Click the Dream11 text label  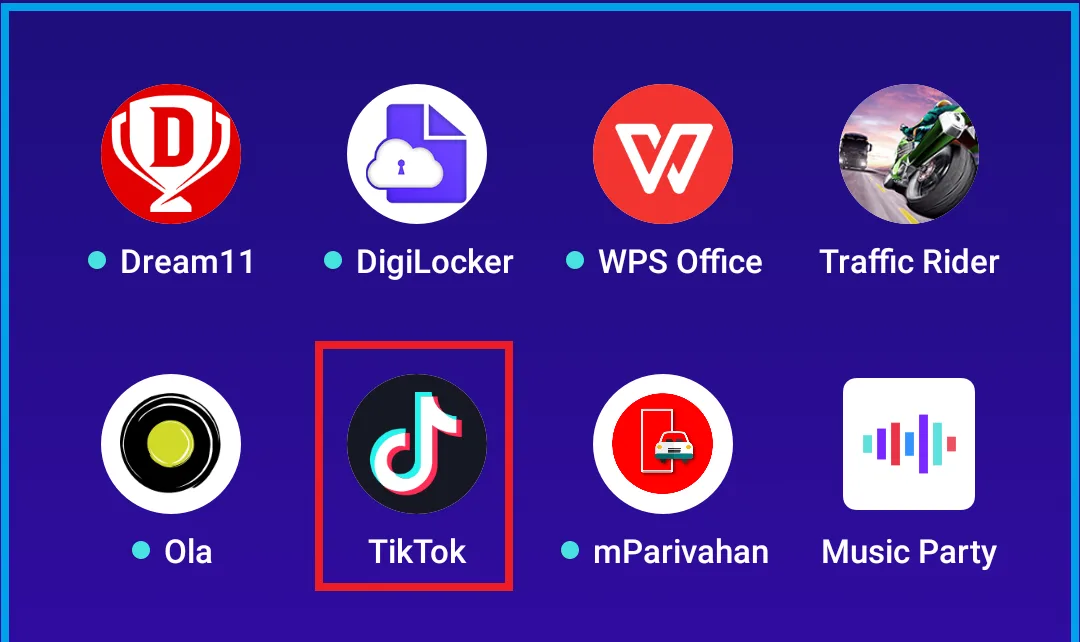tap(187, 262)
